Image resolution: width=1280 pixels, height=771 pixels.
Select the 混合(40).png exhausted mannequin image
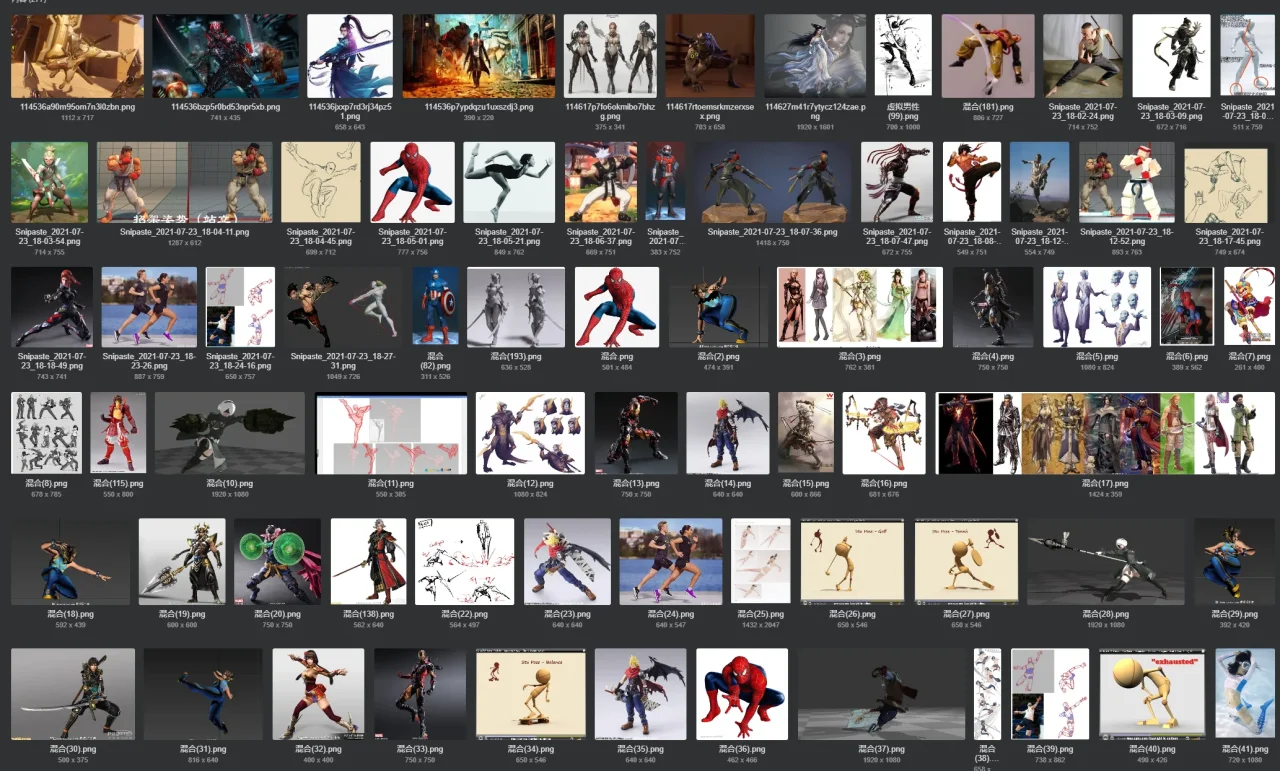coord(1152,694)
